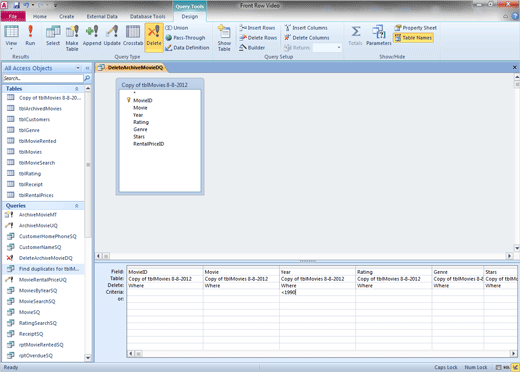Screen dimensions: 520x372
Task: Switch to the Home tab
Action: pyautogui.click(x=40, y=16)
